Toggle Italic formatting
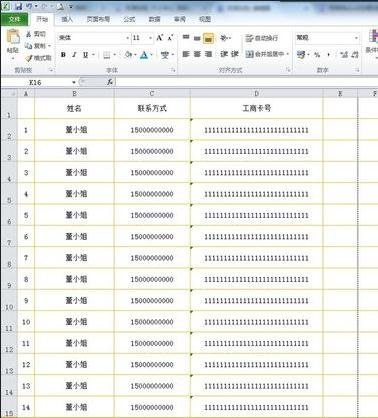378x418 pixels. pos(74,55)
